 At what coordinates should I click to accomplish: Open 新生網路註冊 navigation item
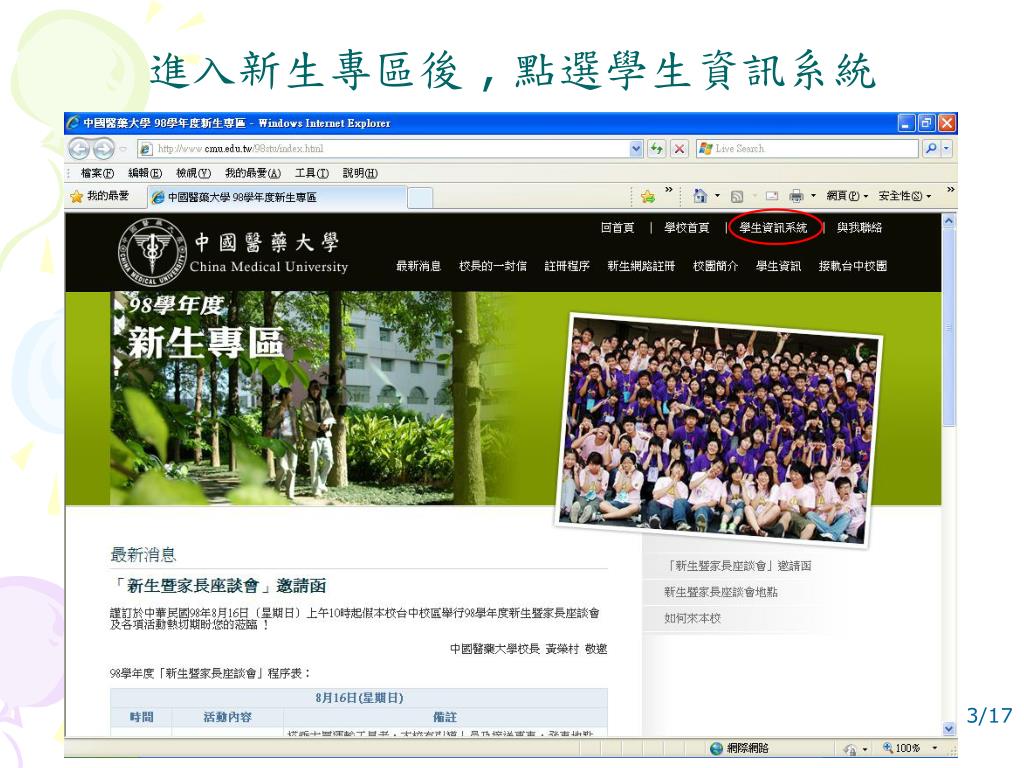pyautogui.click(x=641, y=266)
